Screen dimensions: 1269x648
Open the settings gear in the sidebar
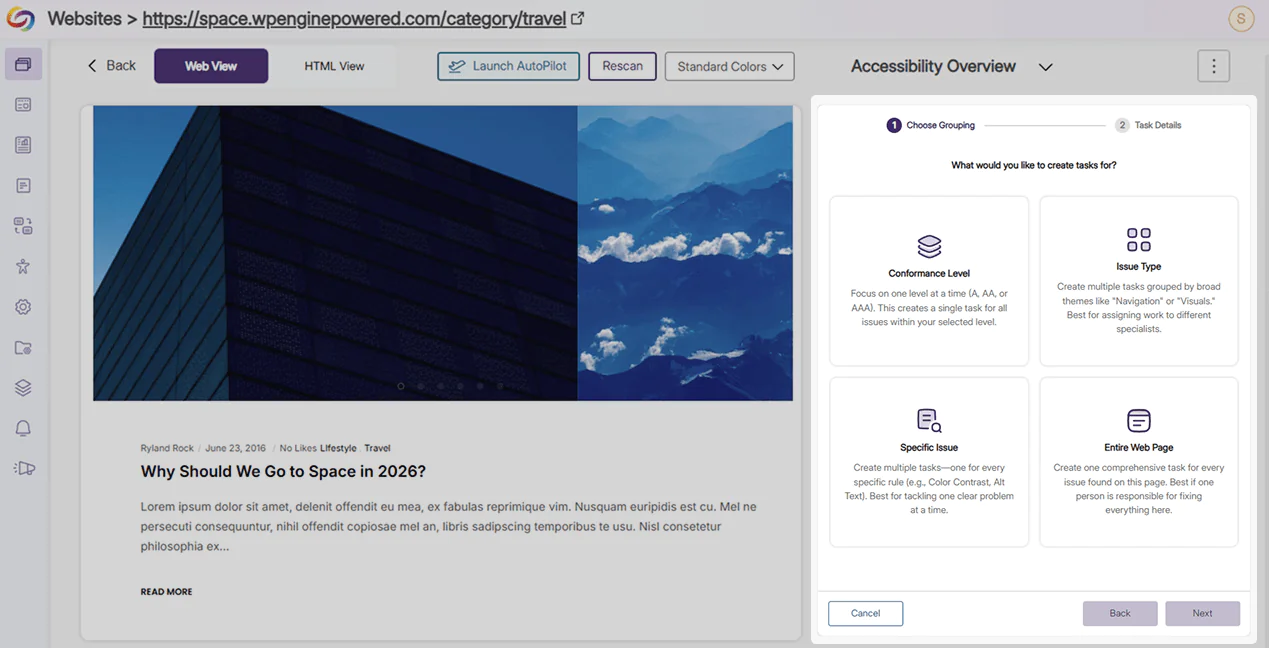click(22, 307)
